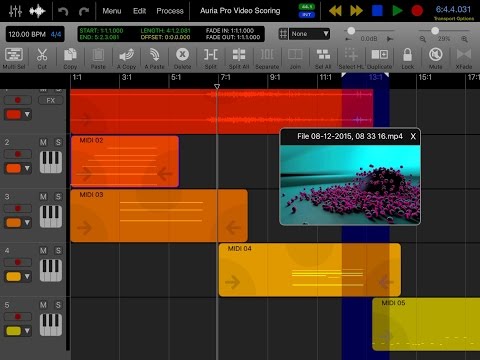
Task: Click the 6:4.4.031 position counter
Action: tap(453, 9)
